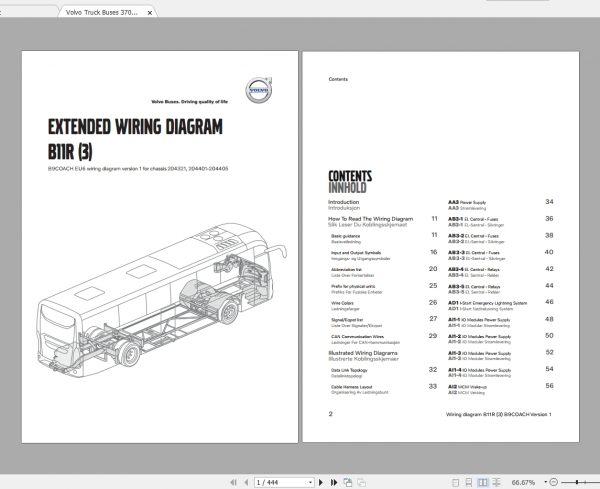Click the next view icon

coord(361,482)
